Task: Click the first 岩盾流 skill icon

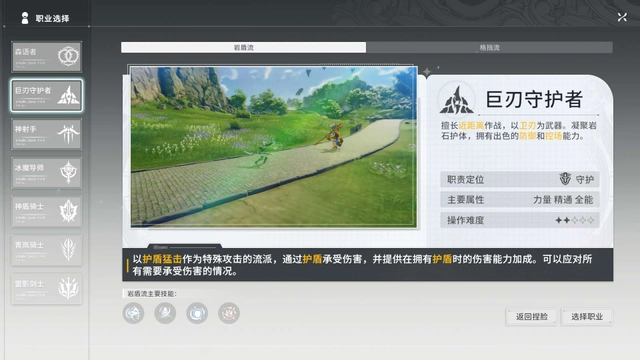Action: 133,313
